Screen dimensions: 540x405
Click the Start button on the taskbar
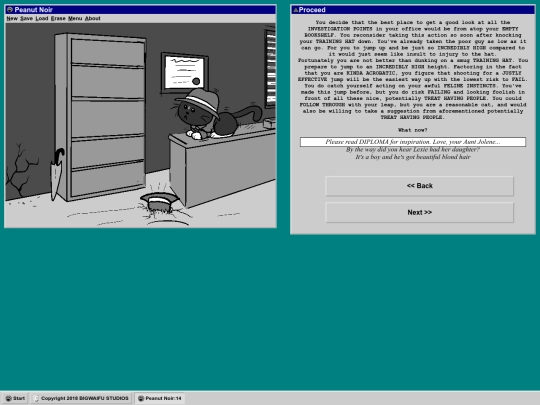tap(15, 398)
